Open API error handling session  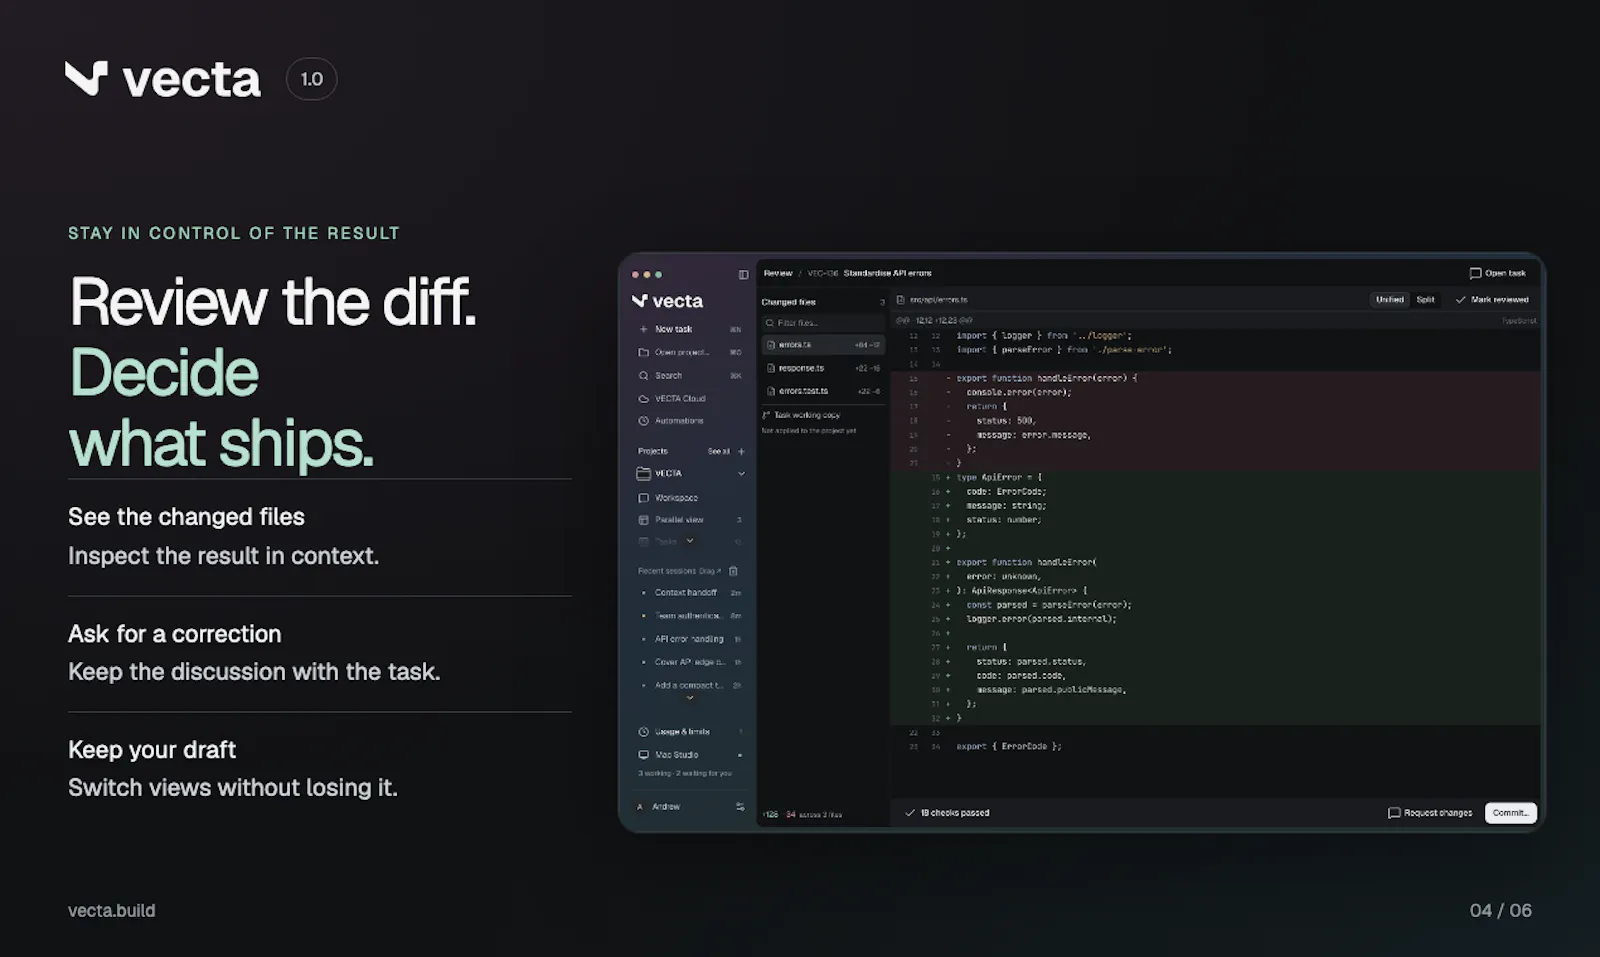click(690, 639)
